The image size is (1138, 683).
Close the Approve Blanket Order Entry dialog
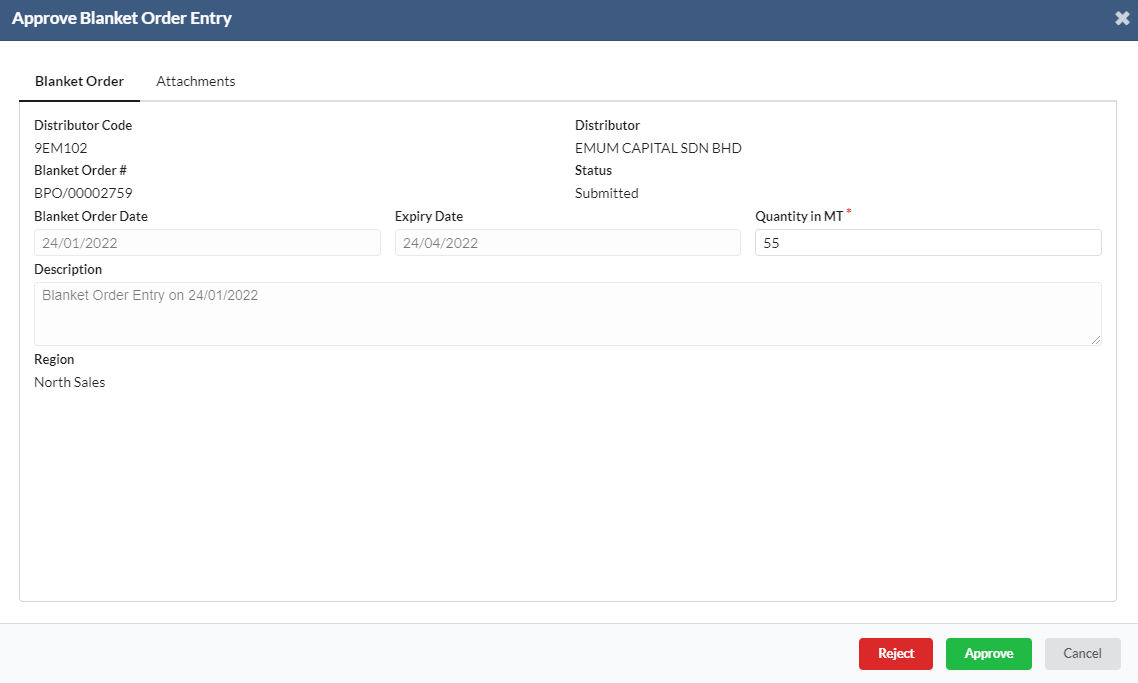[x=1122, y=19]
